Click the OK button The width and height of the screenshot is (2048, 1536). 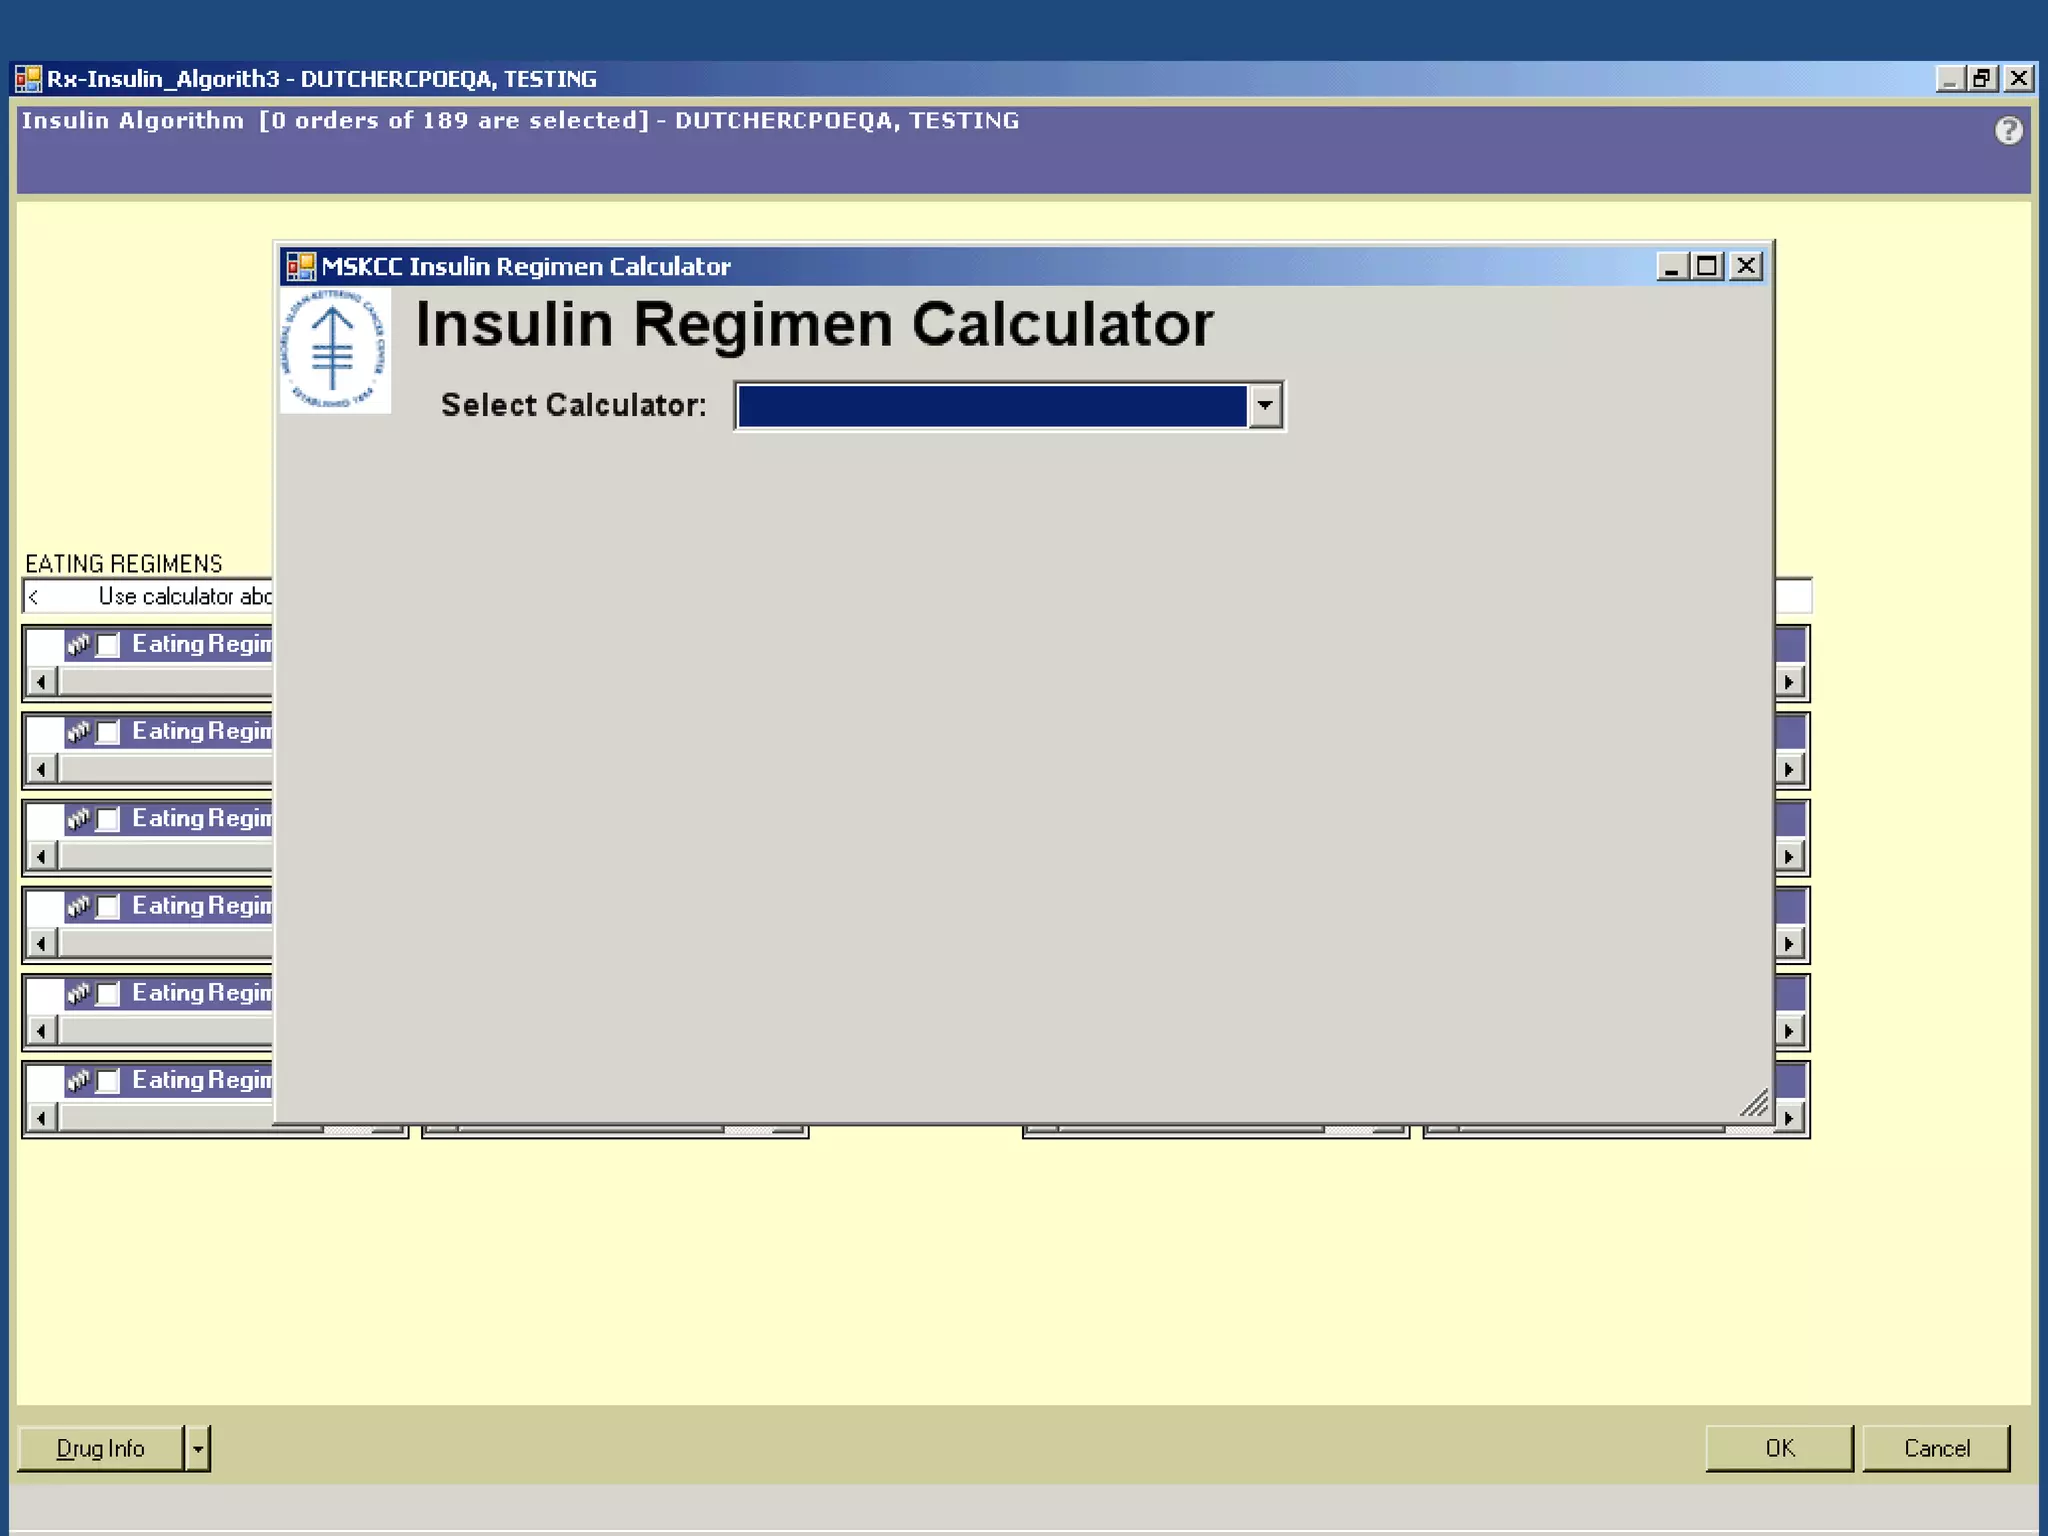point(1779,1448)
